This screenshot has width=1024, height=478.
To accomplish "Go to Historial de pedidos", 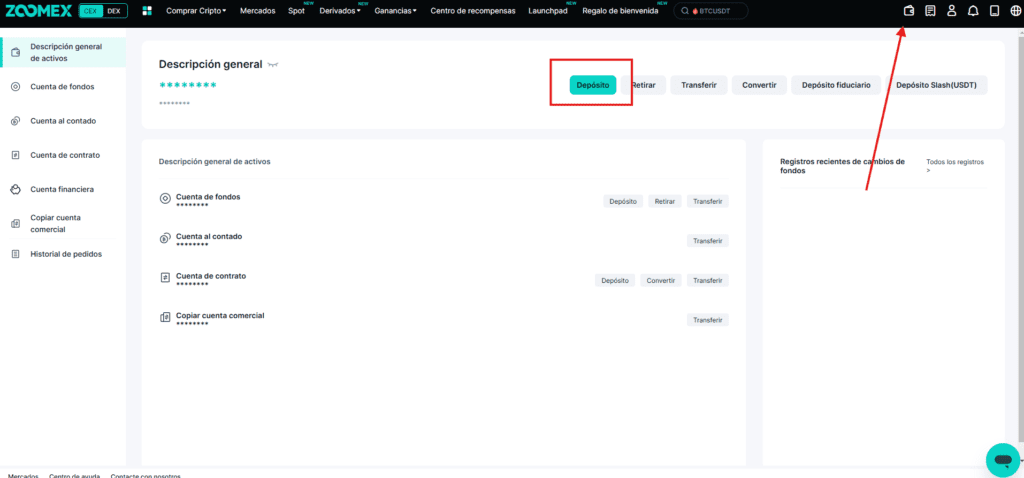I will coord(66,254).
